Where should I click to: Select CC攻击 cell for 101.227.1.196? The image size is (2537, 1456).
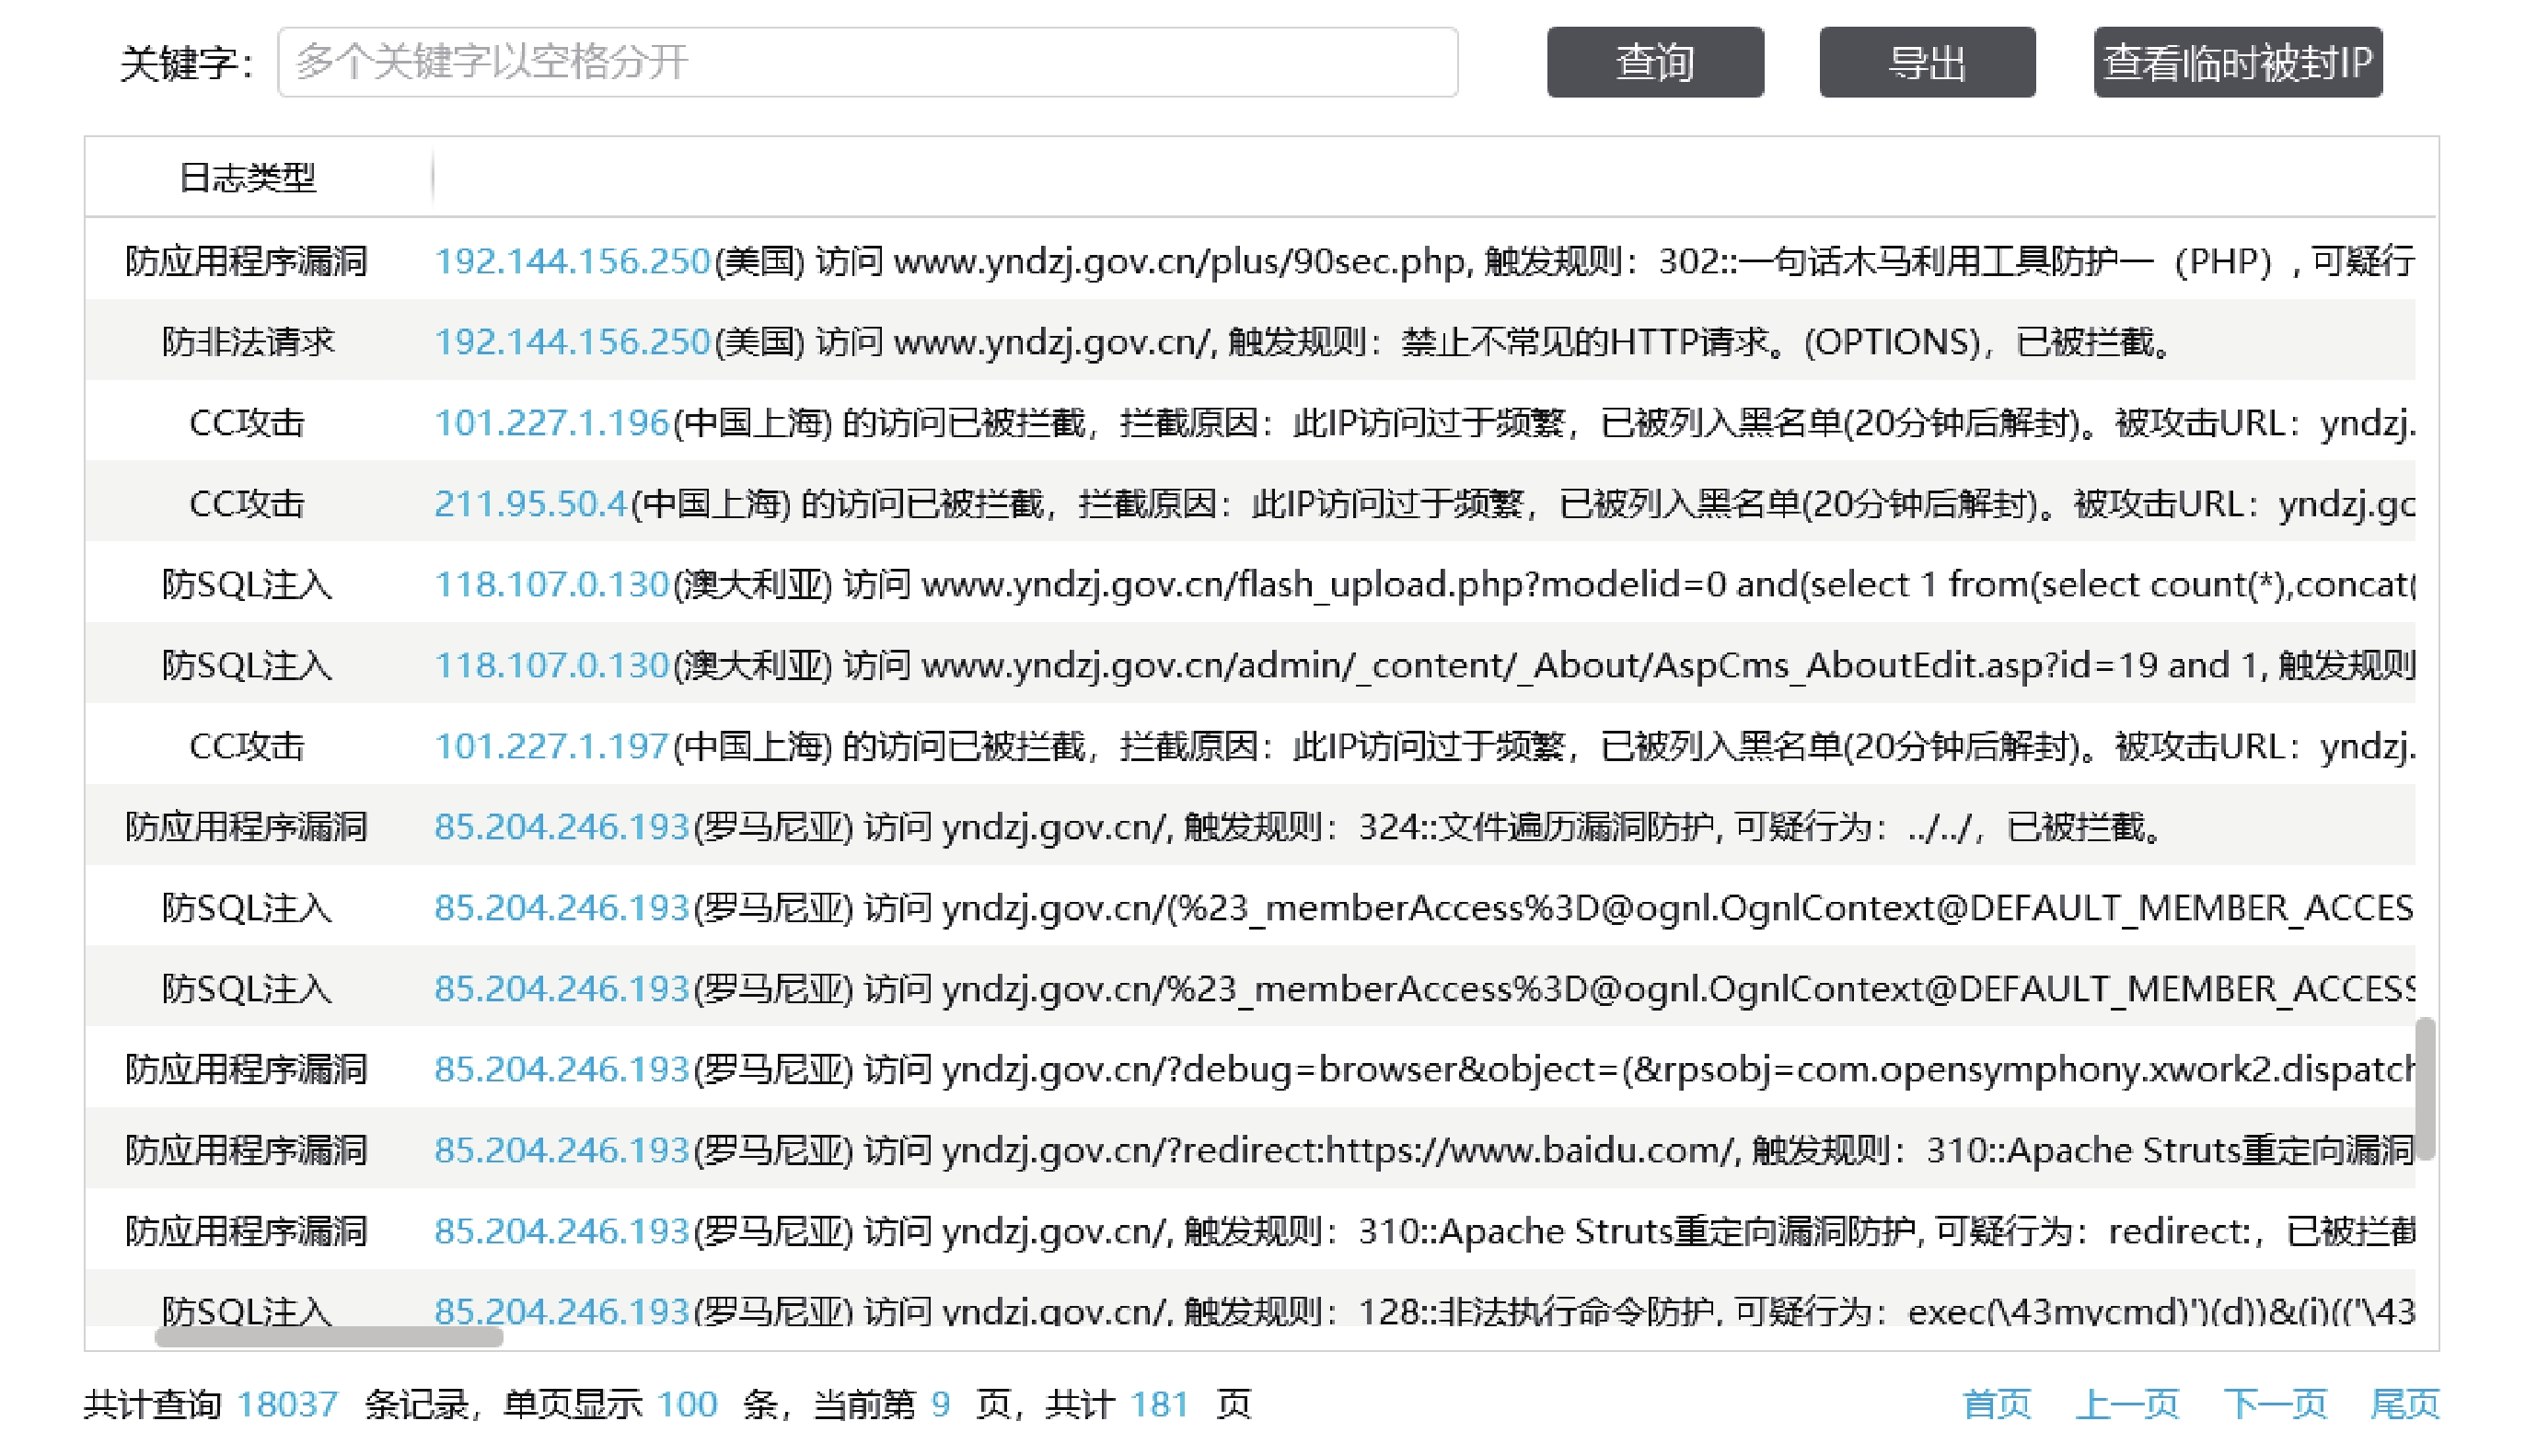(247, 423)
